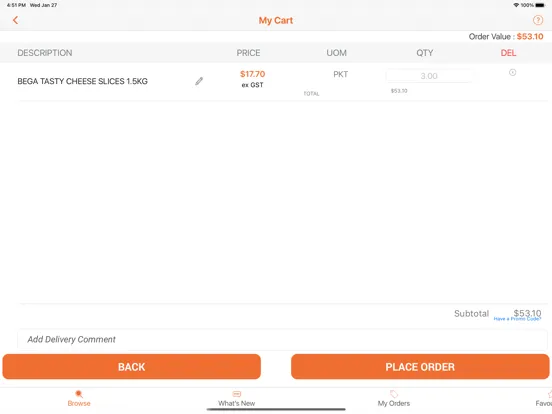Tap the Browse search icon
Viewport: 552px width, 414px height.
[x=79, y=394]
